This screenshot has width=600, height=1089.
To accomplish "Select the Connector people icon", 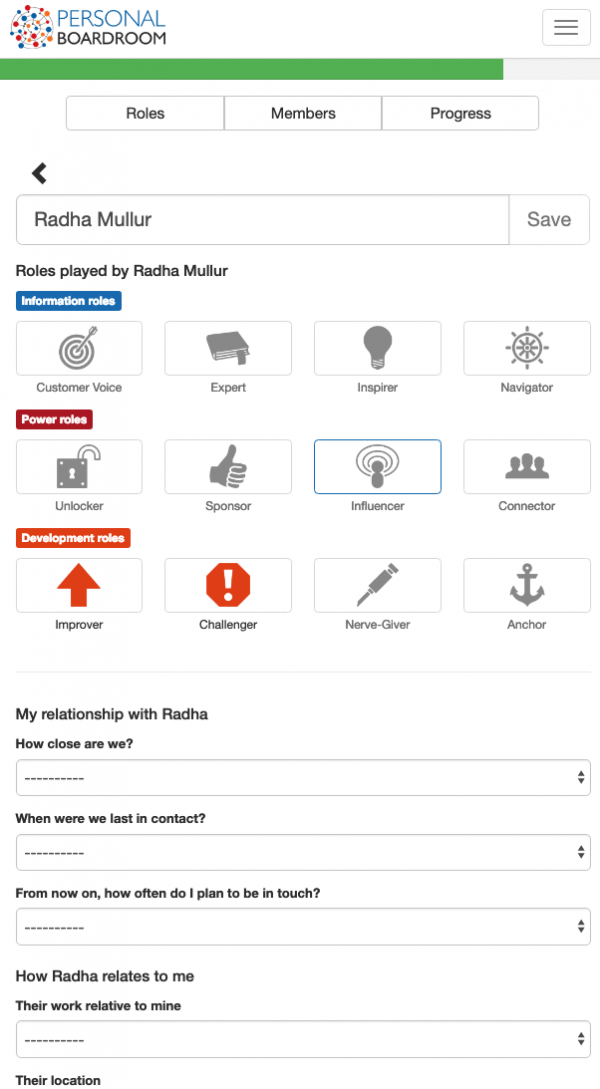I will pyautogui.click(x=527, y=467).
